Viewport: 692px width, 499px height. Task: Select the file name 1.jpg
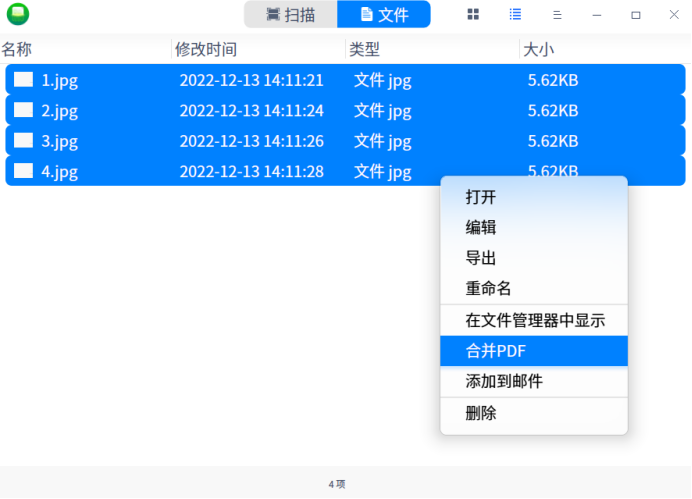click(x=60, y=81)
